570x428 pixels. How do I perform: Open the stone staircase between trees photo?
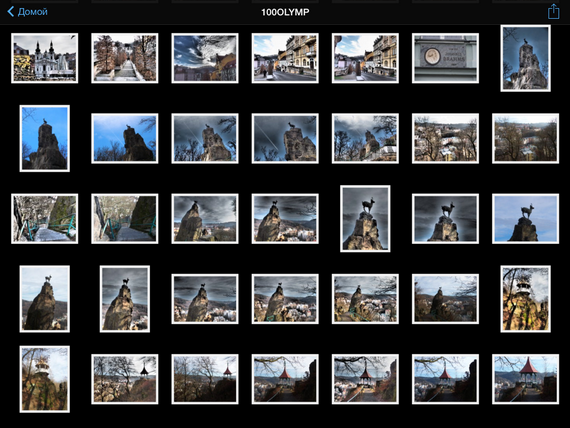[x=125, y=58]
